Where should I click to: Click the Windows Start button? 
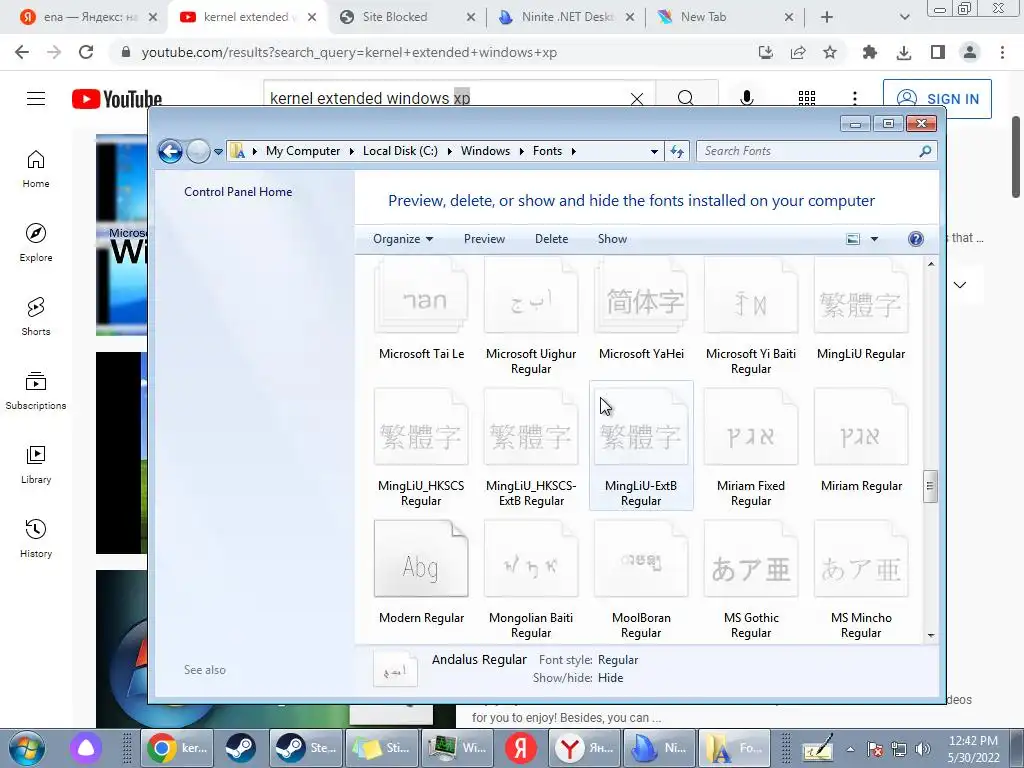coord(26,748)
